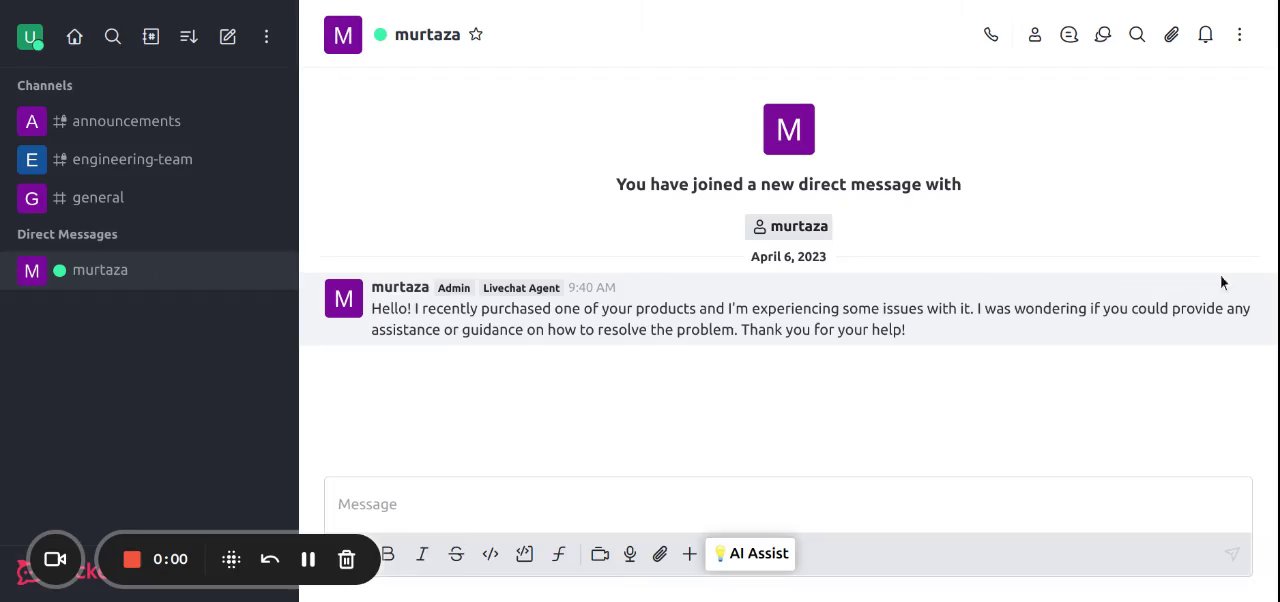Open the room header kebab menu
The height and width of the screenshot is (602, 1280).
[1239, 35]
